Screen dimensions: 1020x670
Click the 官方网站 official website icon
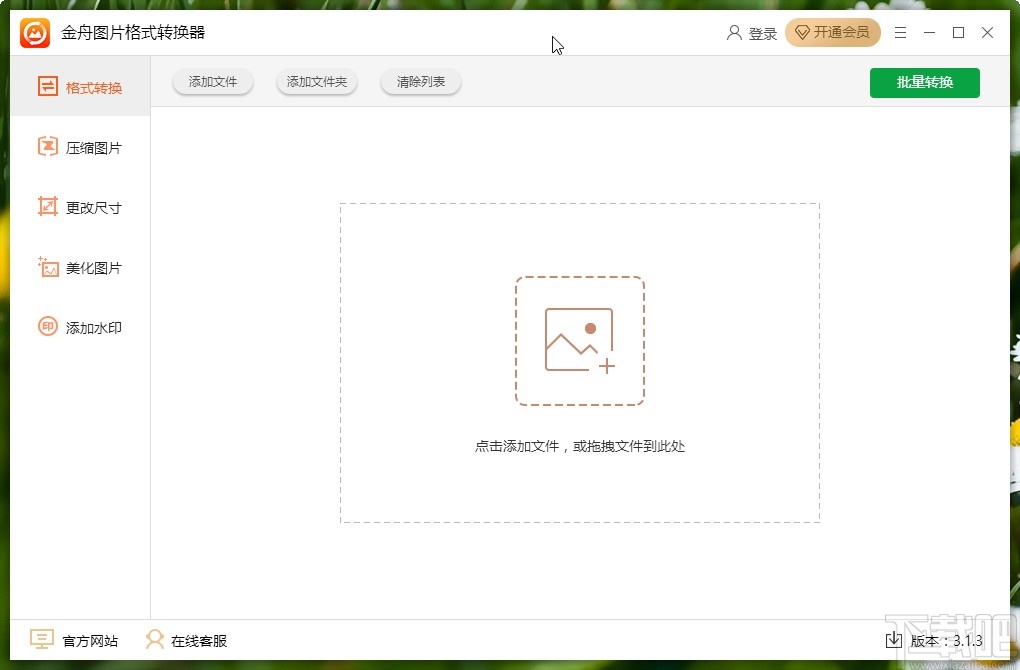coord(41,640)
